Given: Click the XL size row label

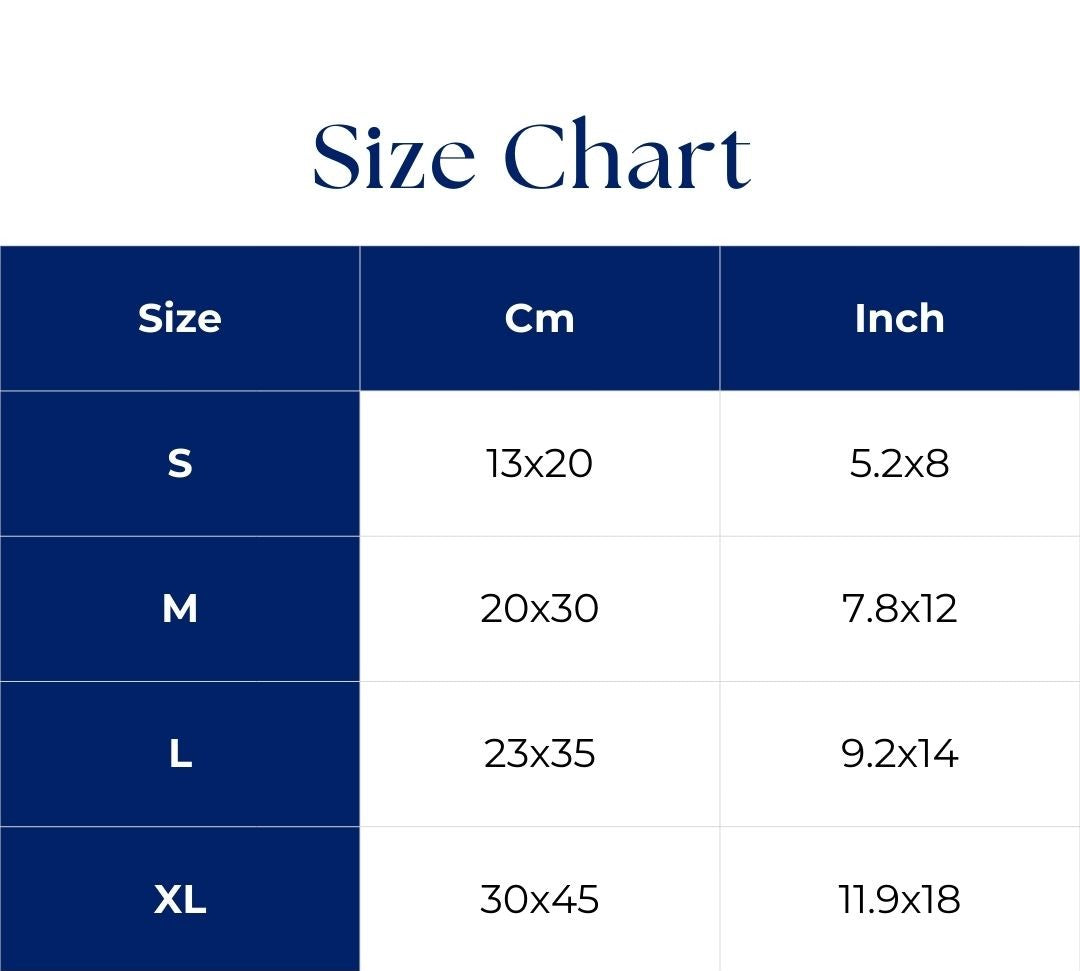Looking at the screenshot, I should point(180,899).
